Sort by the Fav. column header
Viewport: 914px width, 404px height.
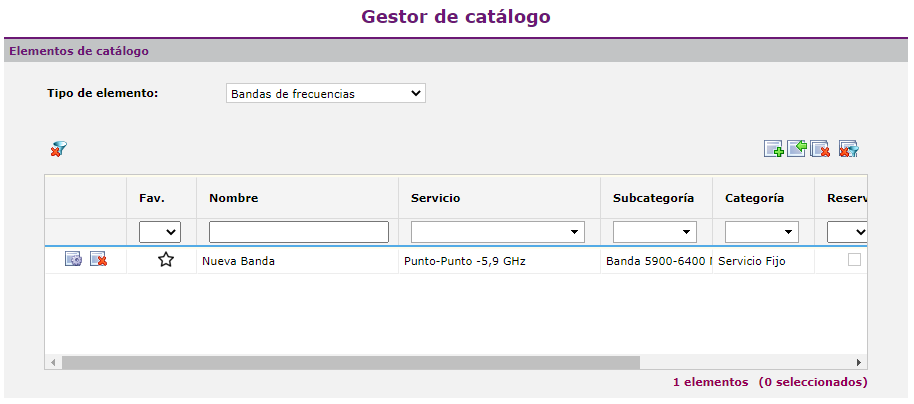click(152, 198)
